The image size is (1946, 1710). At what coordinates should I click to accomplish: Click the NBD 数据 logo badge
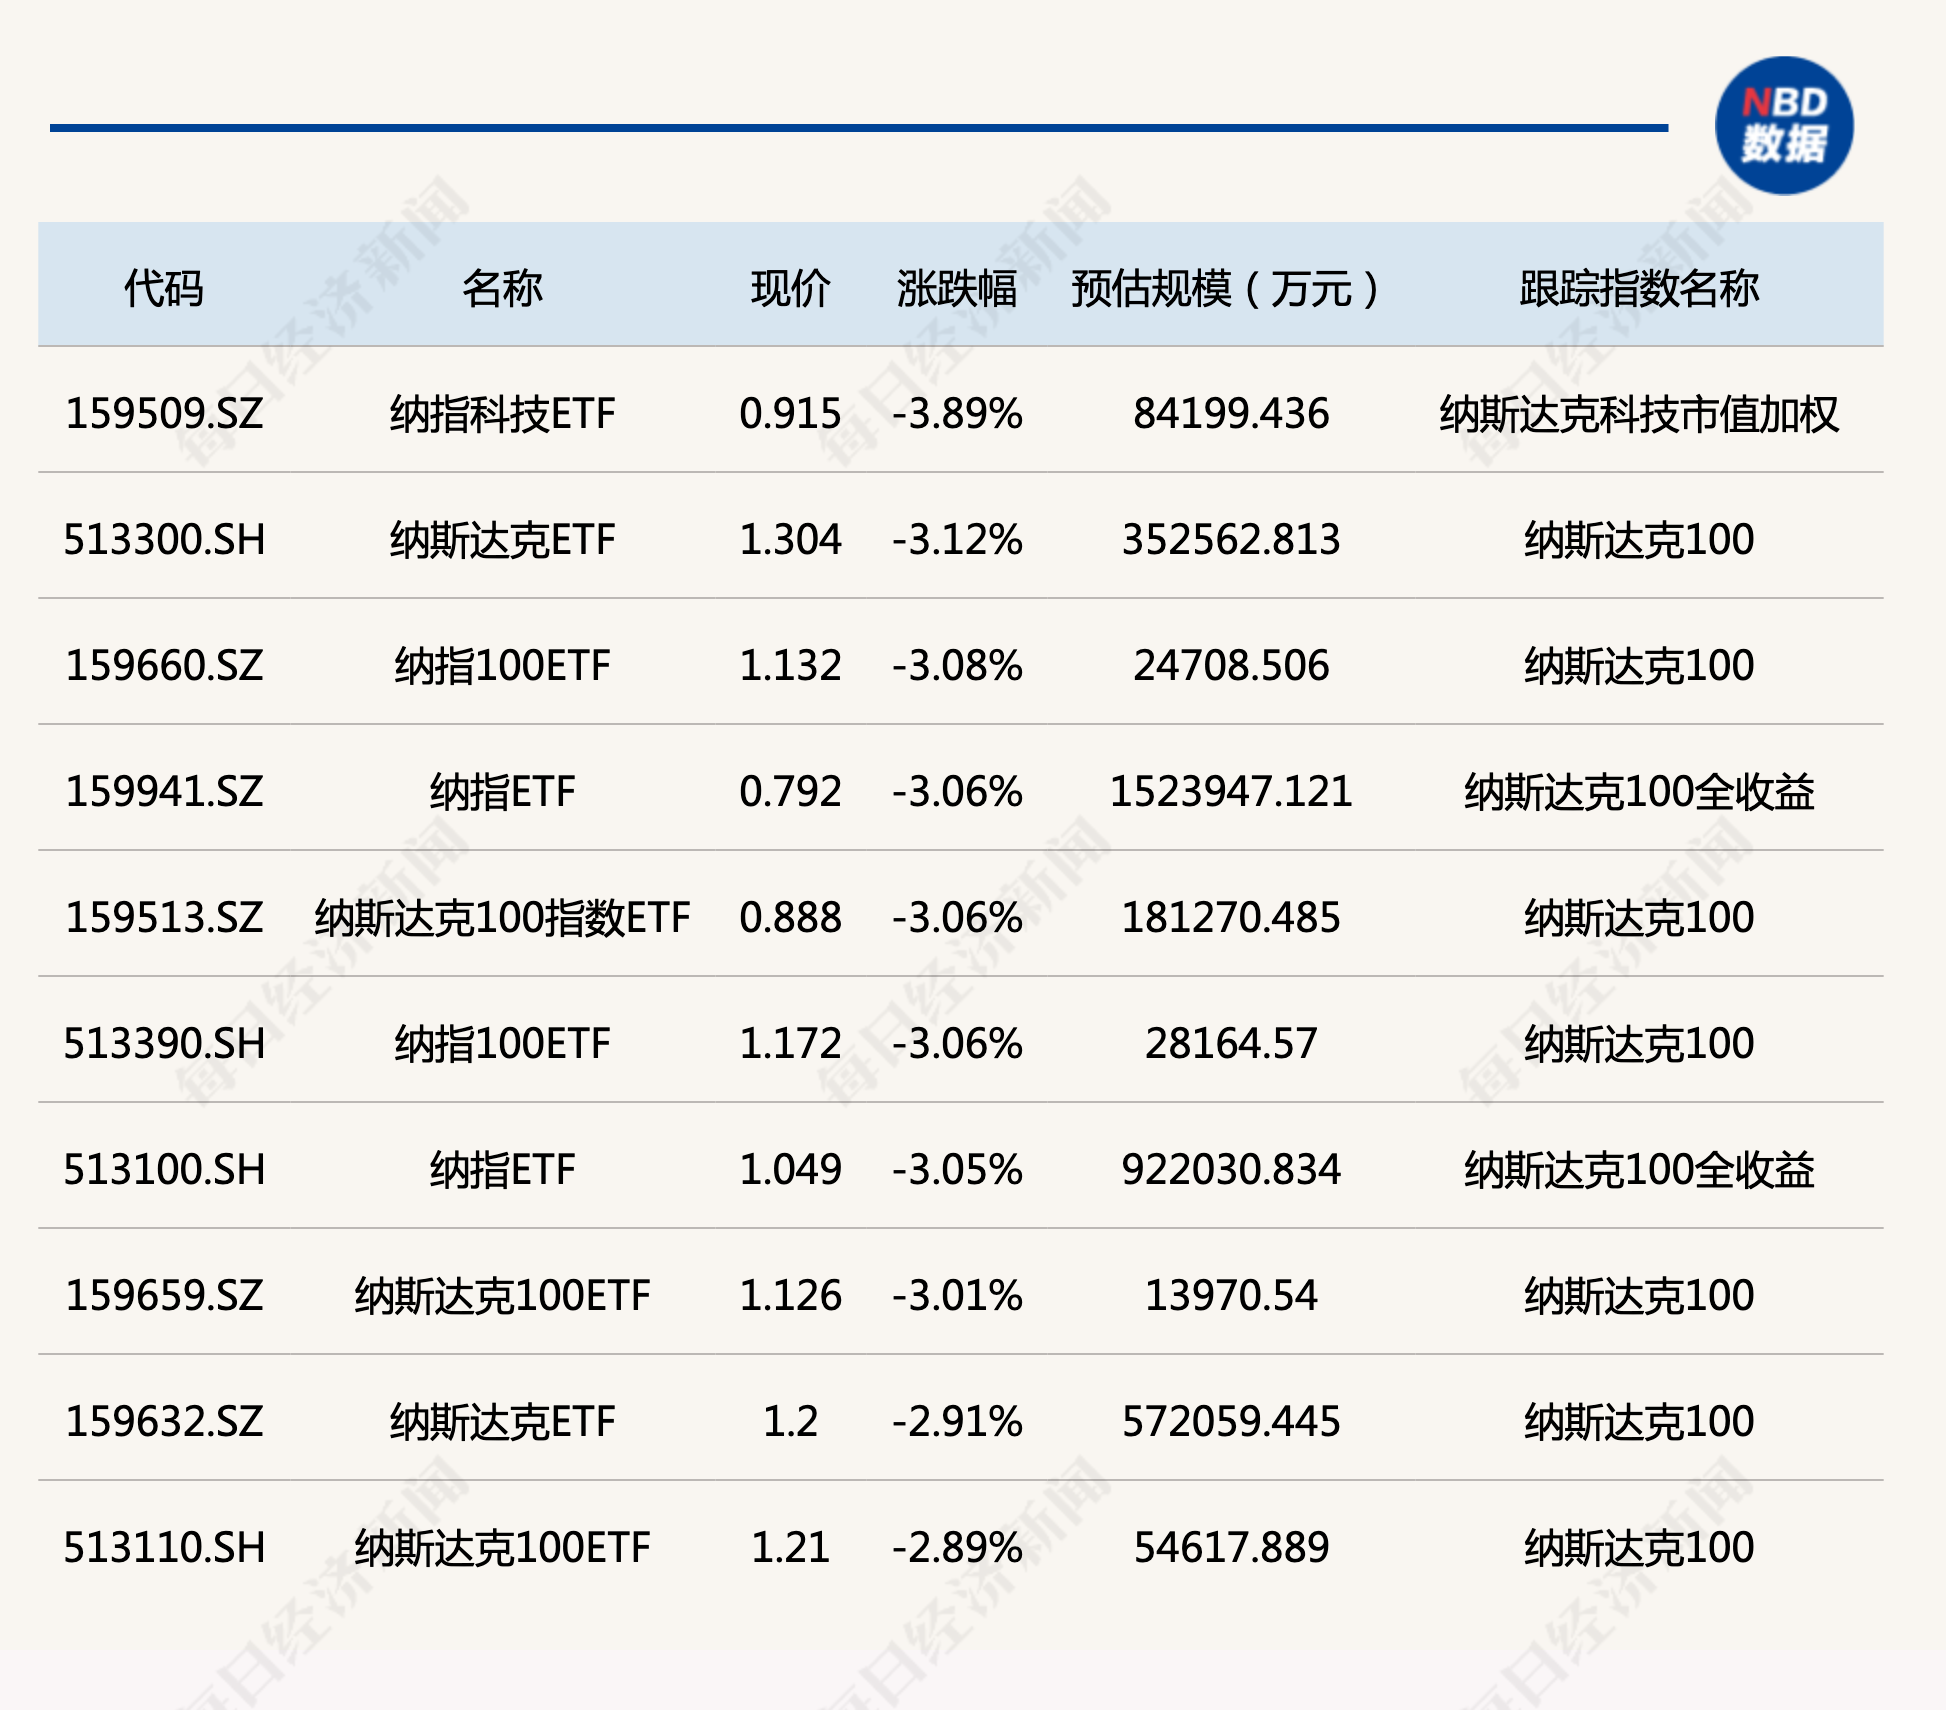click(x=1784, y=126)
